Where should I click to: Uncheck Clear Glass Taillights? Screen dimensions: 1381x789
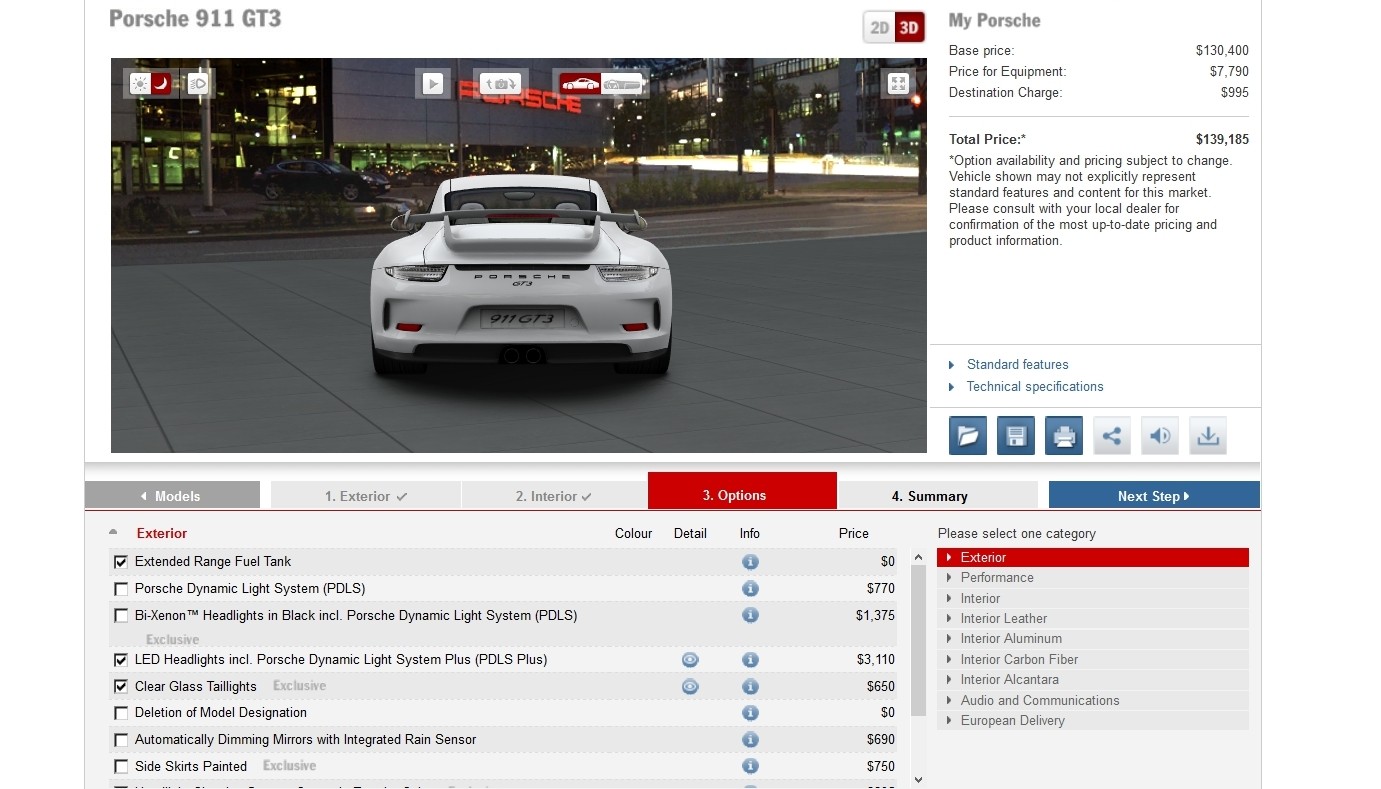(x=121, y=687)
